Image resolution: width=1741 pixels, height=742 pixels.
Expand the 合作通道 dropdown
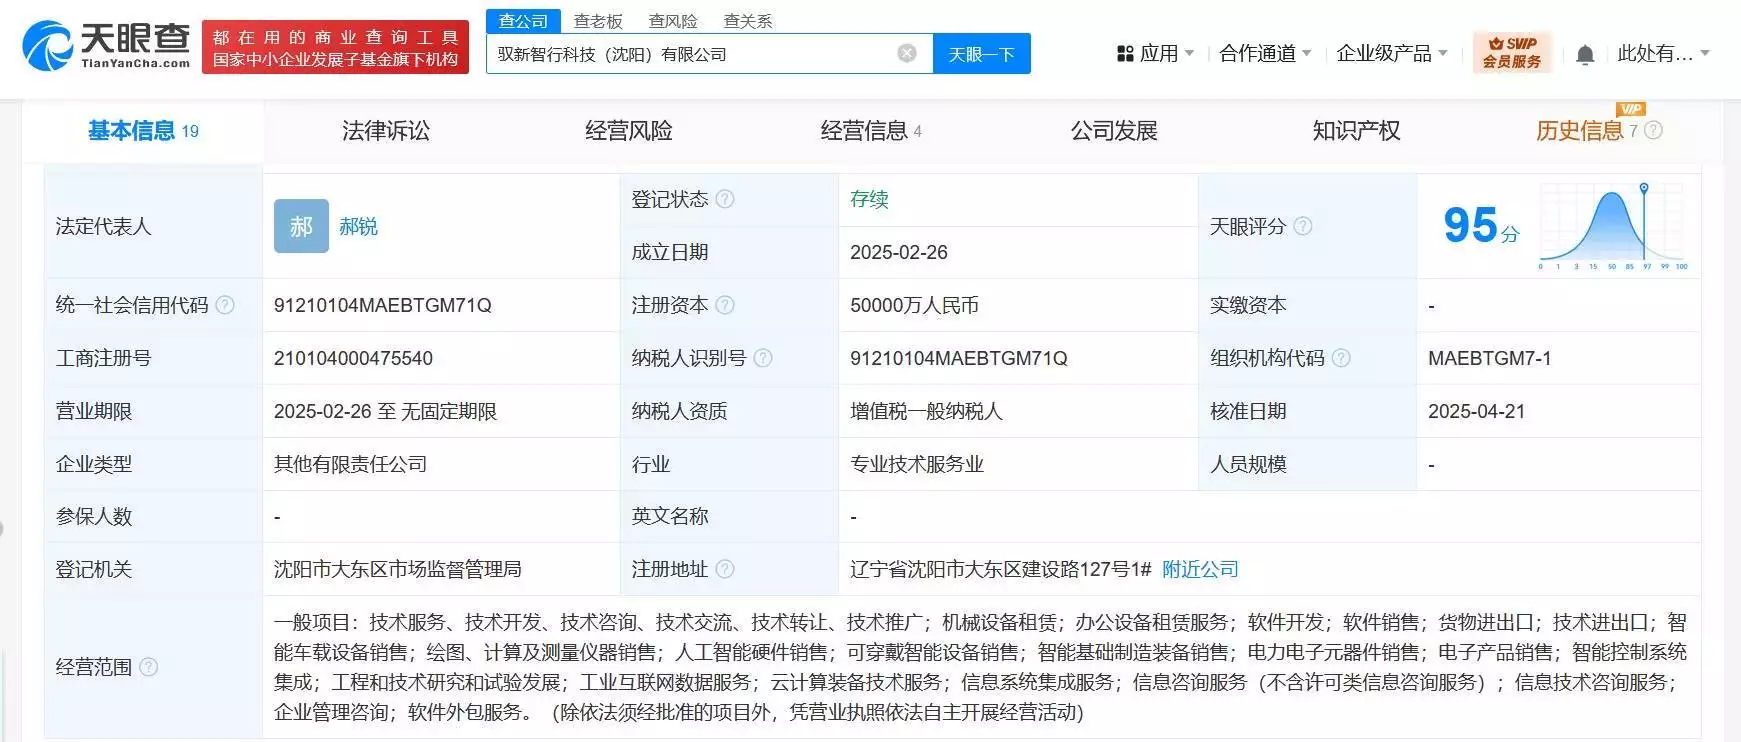1265,54
